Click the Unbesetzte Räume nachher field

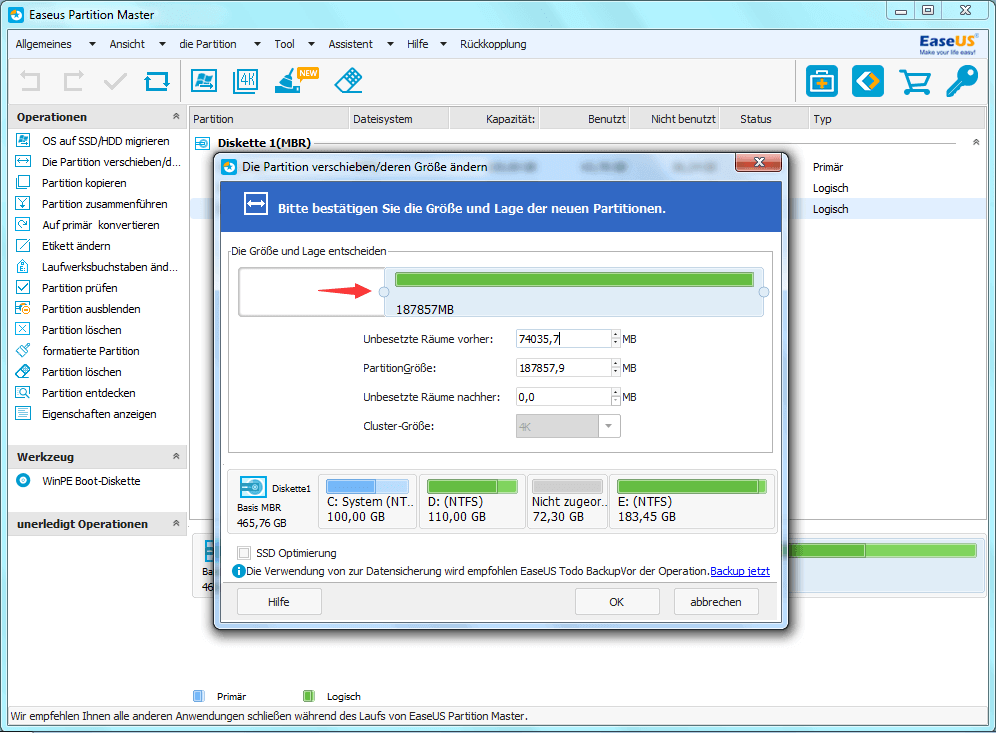[564, 397]
